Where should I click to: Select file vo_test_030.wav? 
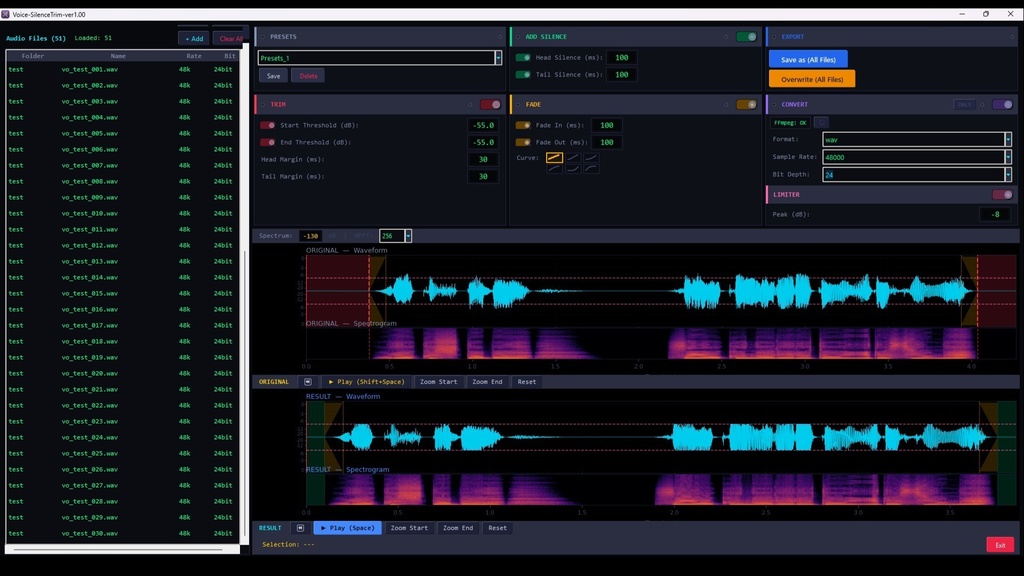121,534
